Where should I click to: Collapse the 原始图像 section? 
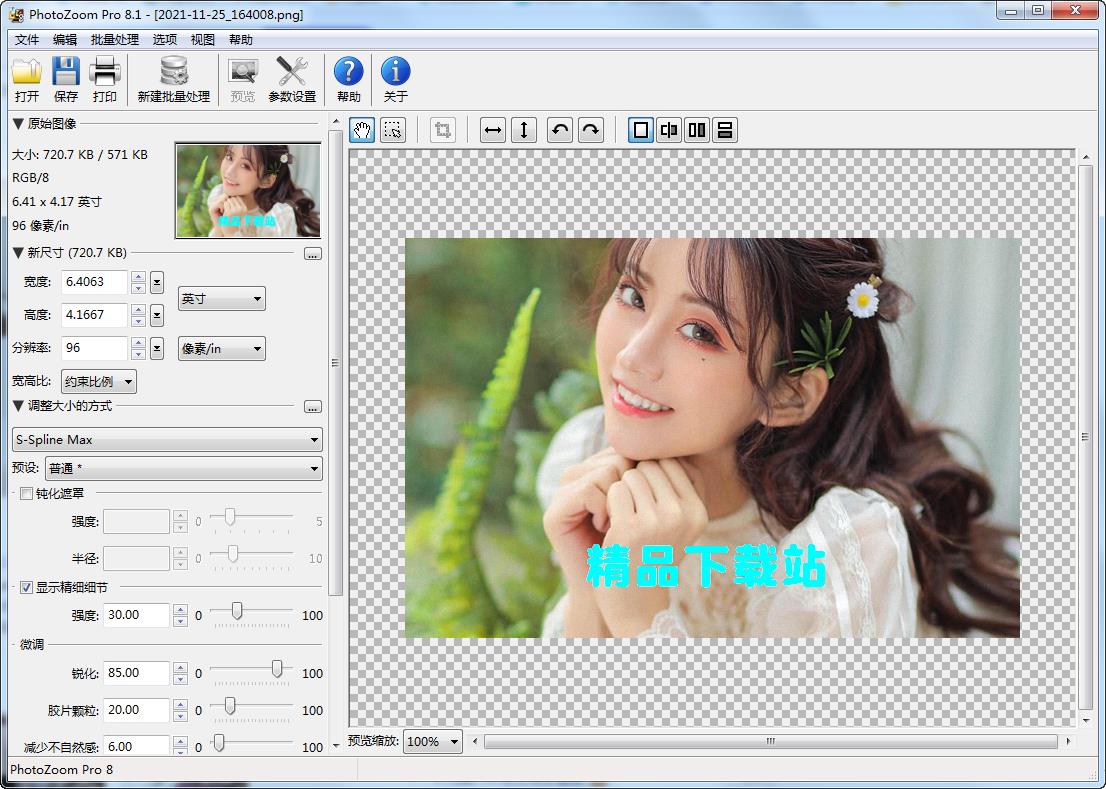point(18,124)
